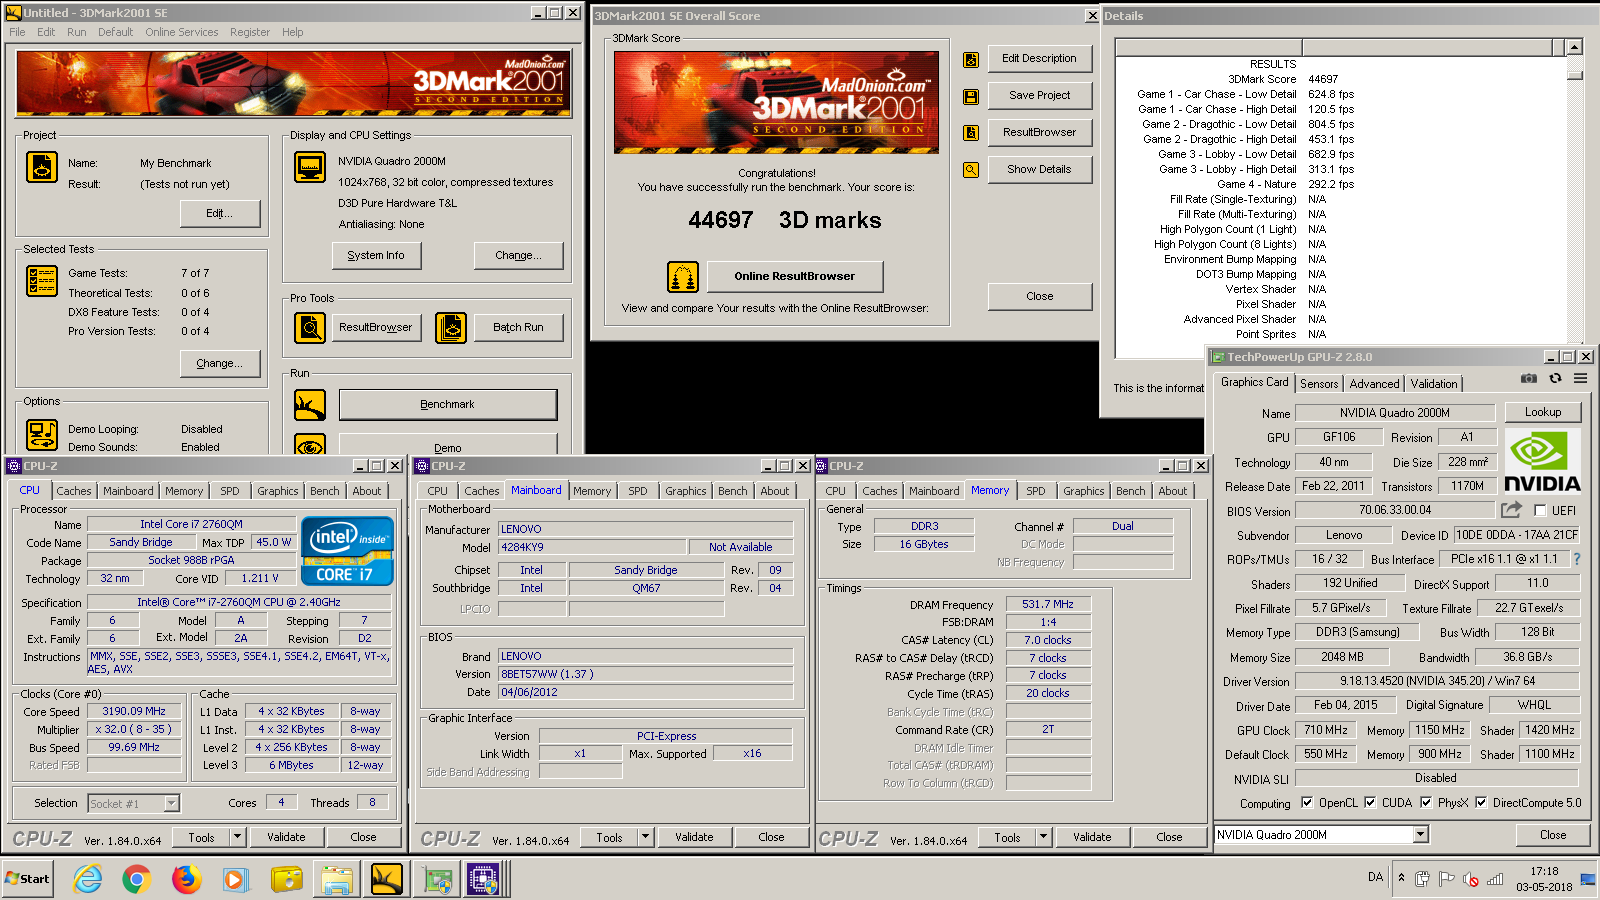Image resolution: width=1600 pixels, height=900 pixels.
Task: Click the monitor icon in Display and CPU Settings
Action: pos(310,167)
